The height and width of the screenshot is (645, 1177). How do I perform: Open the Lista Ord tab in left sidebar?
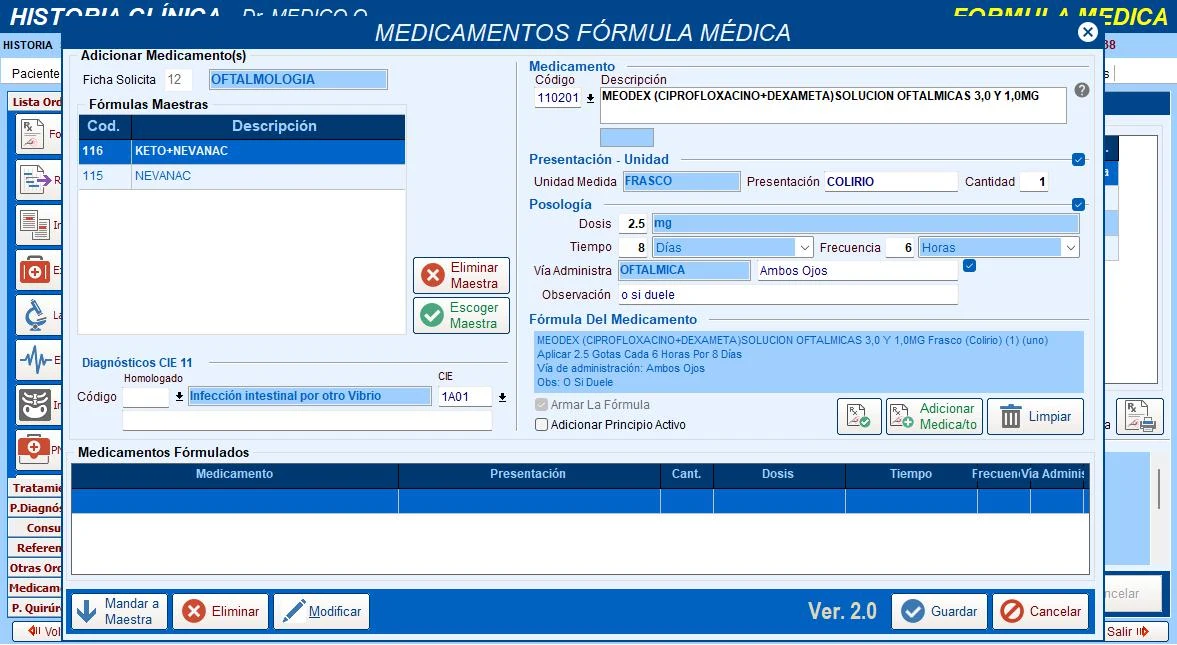click(x=36, y=102)
